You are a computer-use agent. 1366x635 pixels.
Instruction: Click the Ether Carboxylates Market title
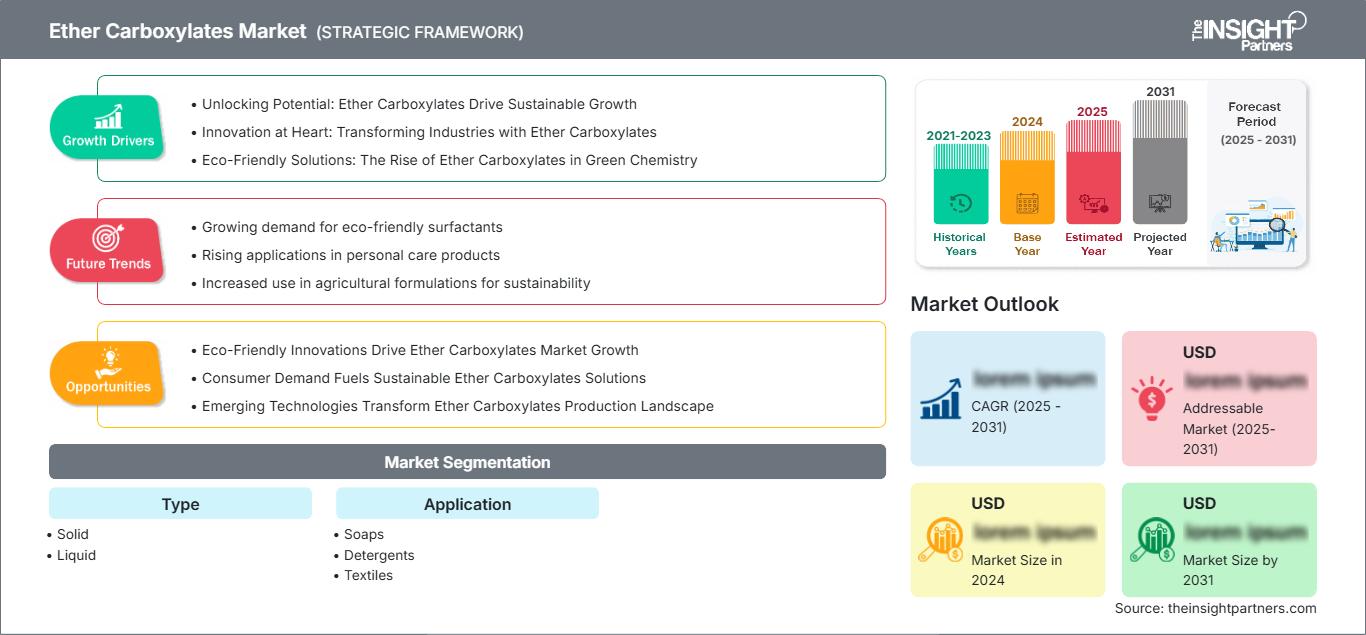(x=178, y=31)
